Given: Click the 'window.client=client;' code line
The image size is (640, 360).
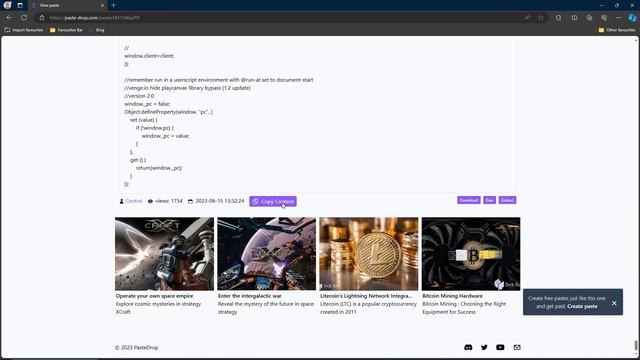Looking at the screenshot, I should coord(149,56).
